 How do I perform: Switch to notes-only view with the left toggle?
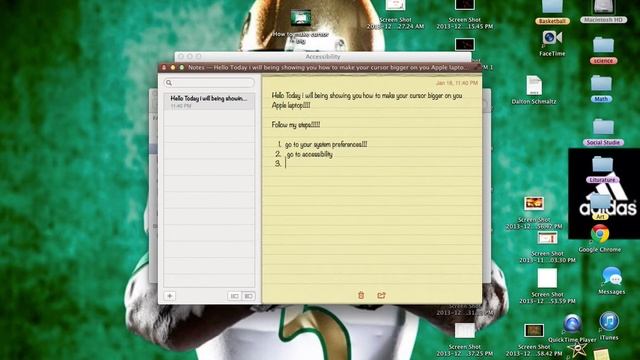click(x=234, y=296)
